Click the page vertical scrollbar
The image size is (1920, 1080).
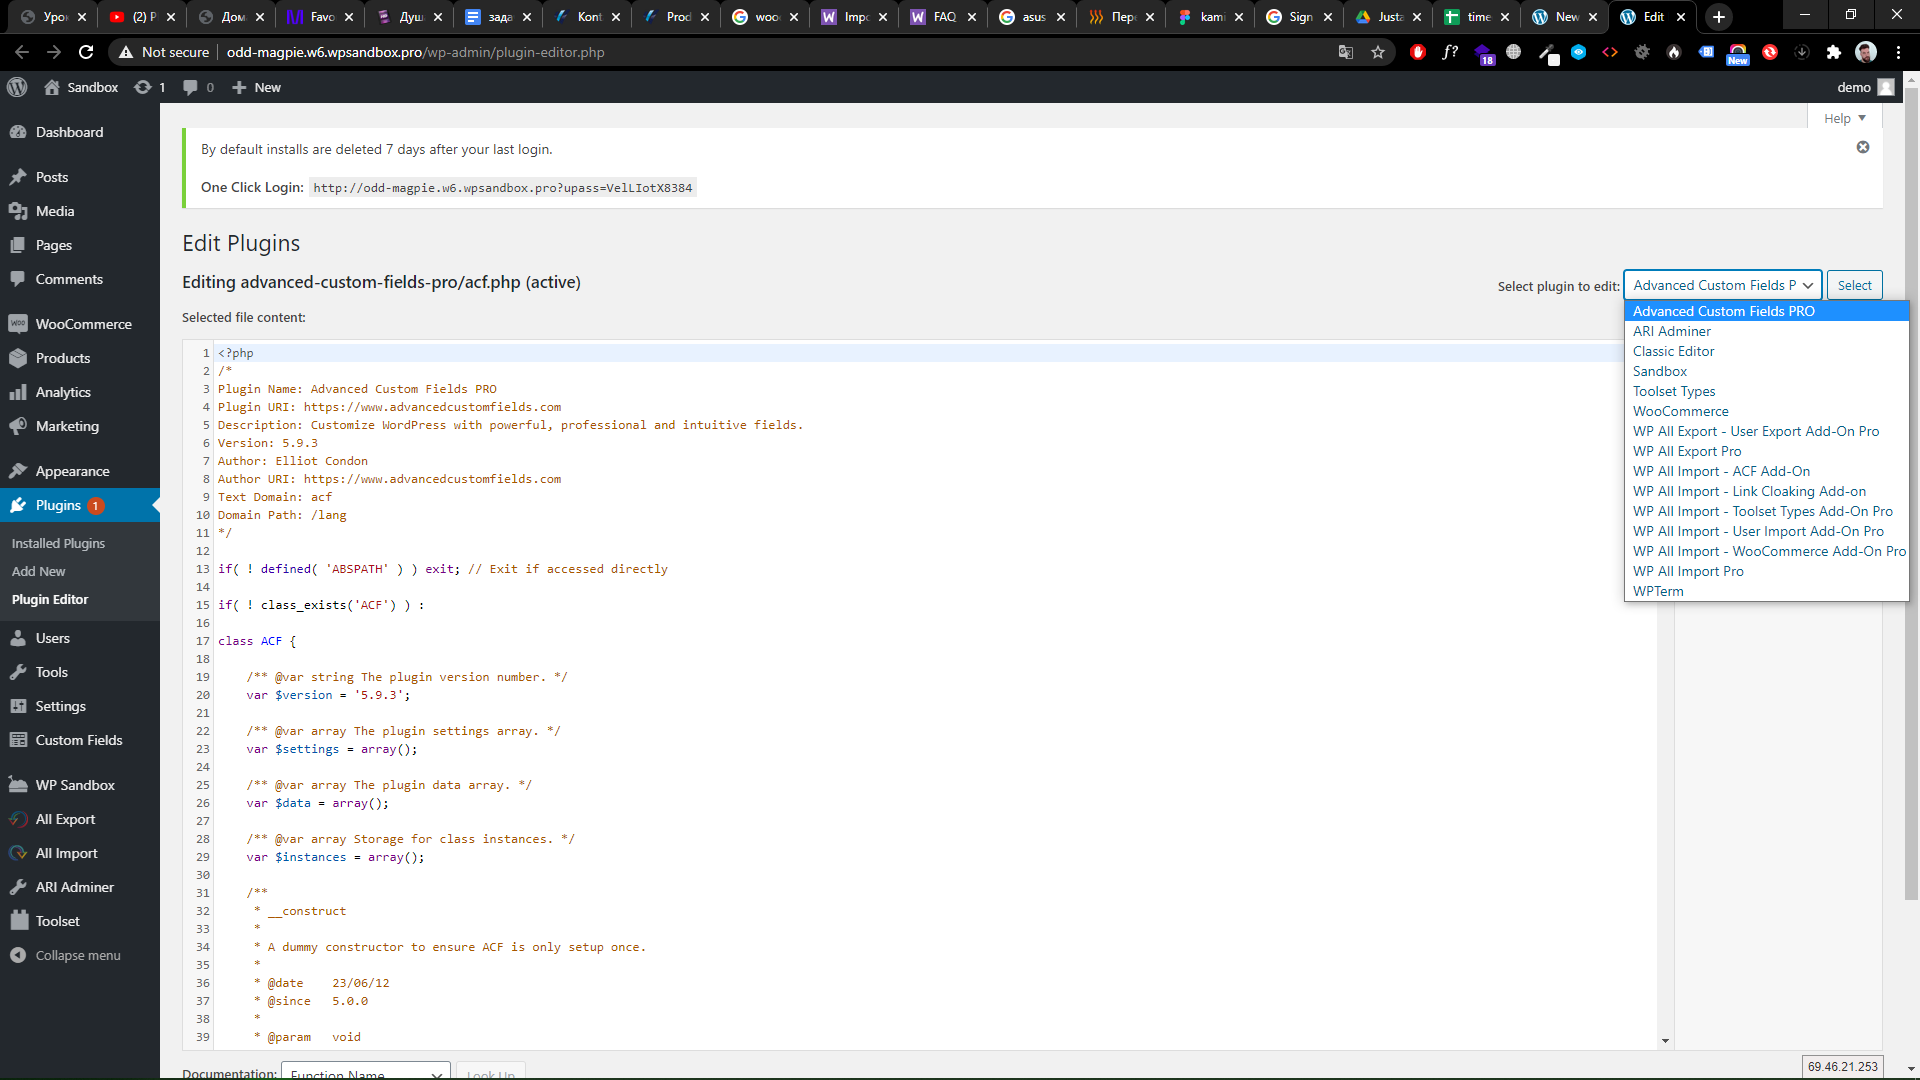click(x=1911, y=495)
